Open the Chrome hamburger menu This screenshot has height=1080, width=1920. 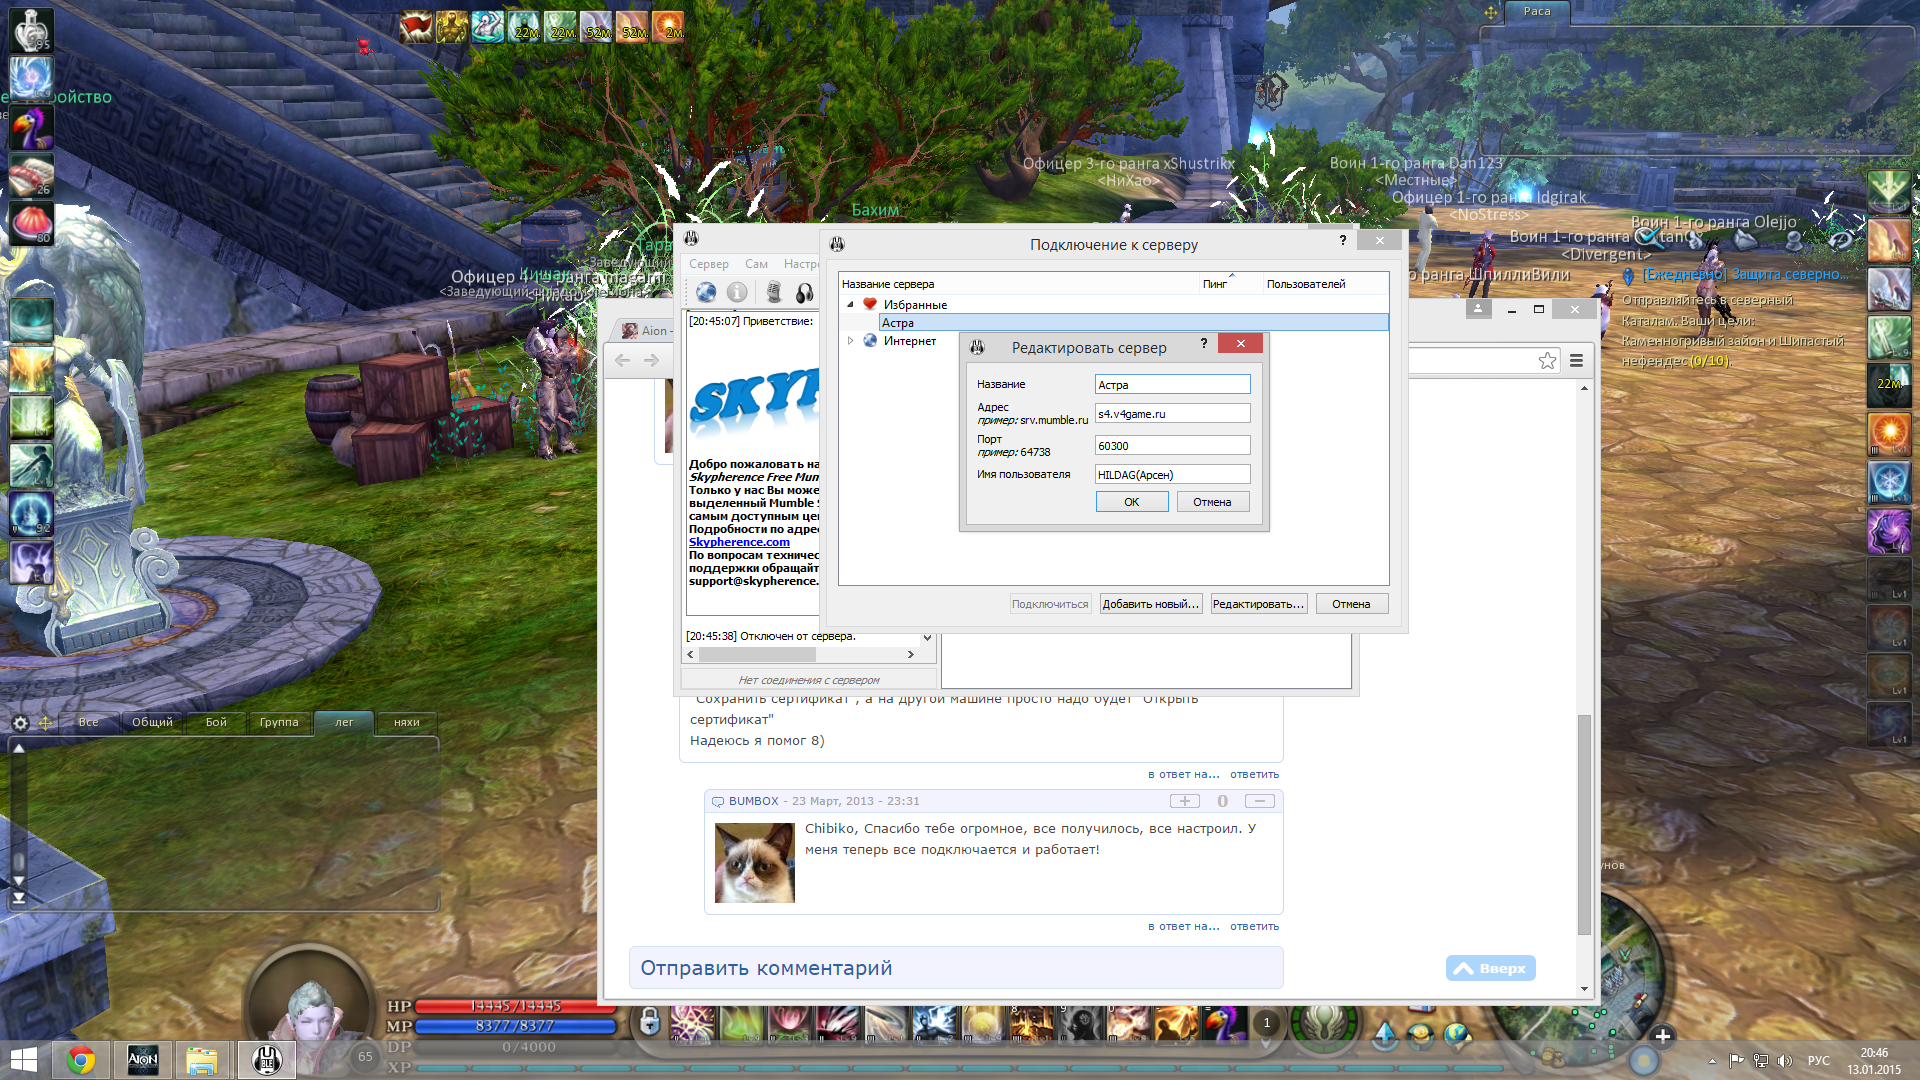point(1576,361)
